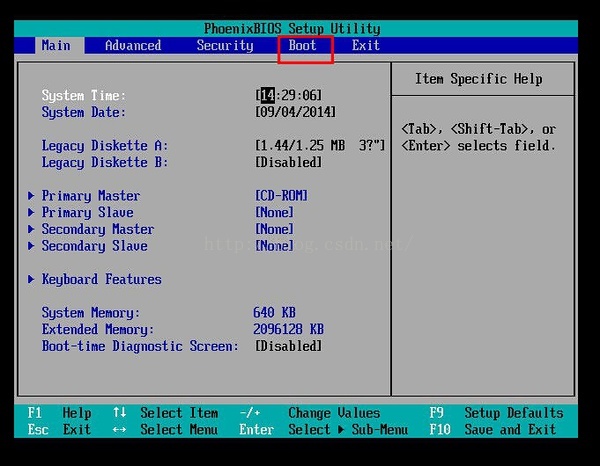The height and width of the screenshot is (466, 600).
Task: Click the Legacy Diskette A label
Action: [x=105, y=146]
